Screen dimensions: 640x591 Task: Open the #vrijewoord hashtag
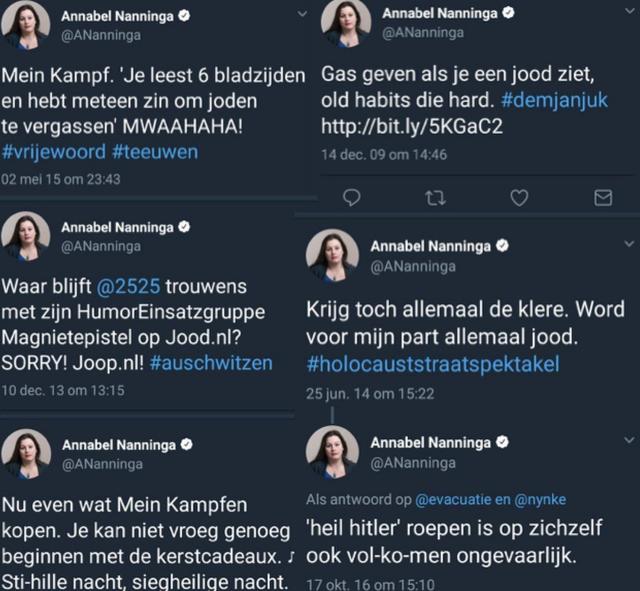[x=52, y=152]
